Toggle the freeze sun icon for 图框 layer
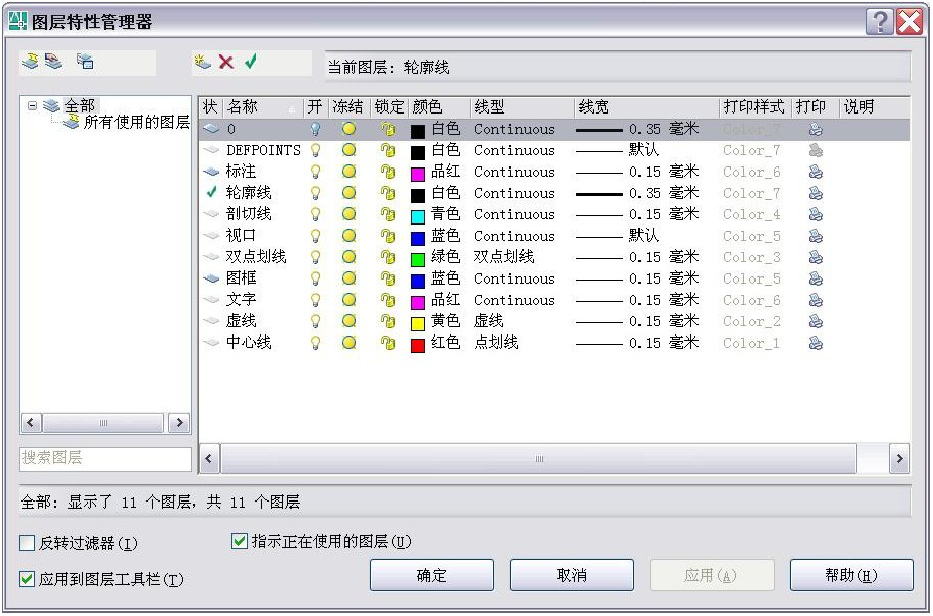The width and height of the screenshot is (933, 616). coord(349,279)
